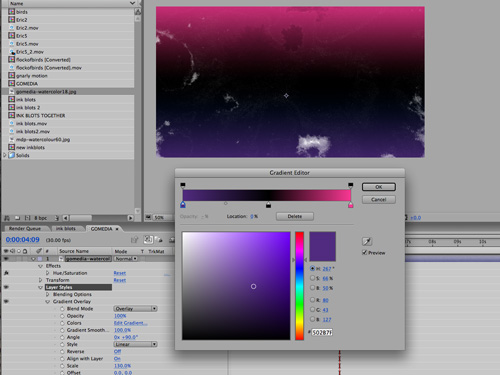Image resolution: width=500 pixels, height=375 pixels.
Task: Click Cancel in Gradient Editor
Action: click(379, 200)
